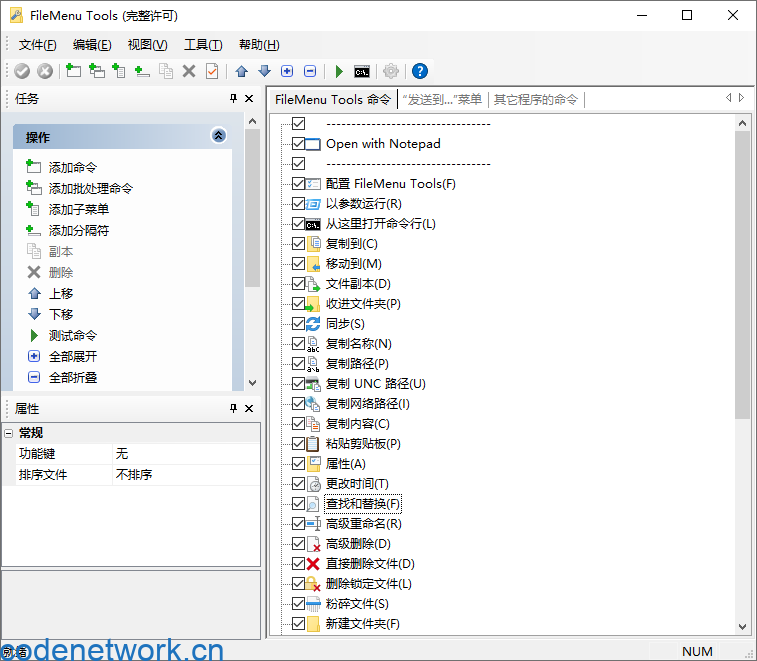
Task: Close the 任务 panel
Action: [249, 98]
